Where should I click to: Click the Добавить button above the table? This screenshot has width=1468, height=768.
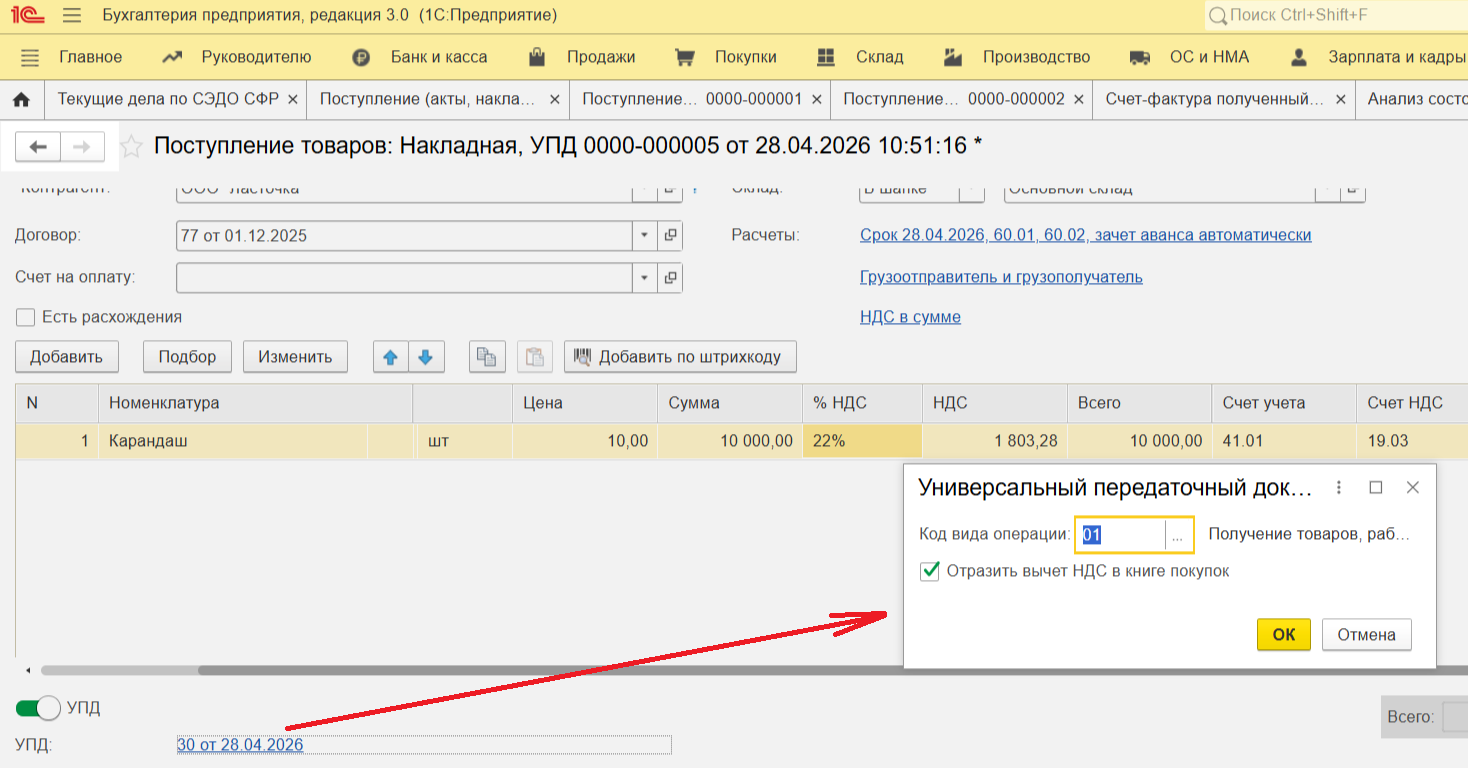pyautogui.click(x=67, y=357)
